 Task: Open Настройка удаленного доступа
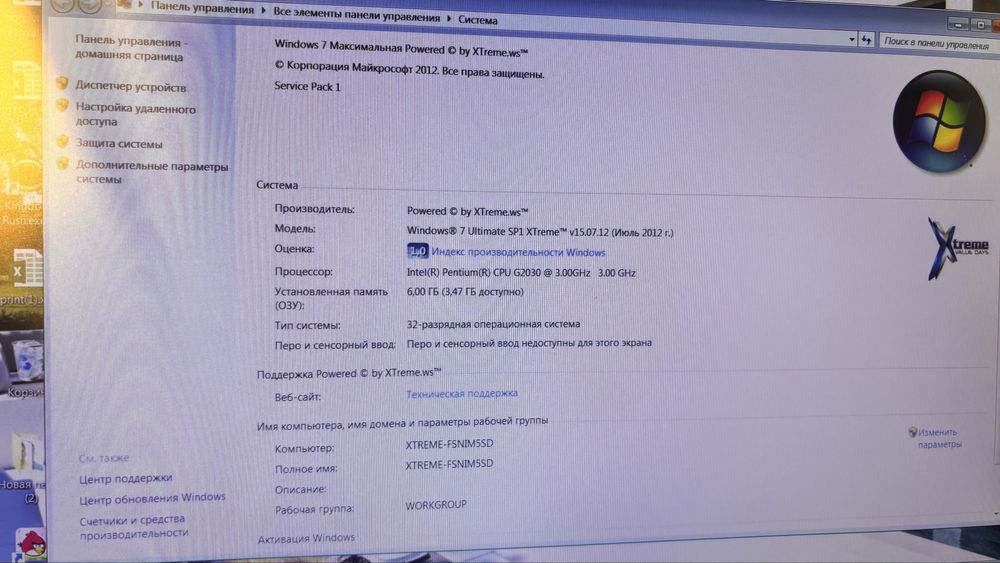coord(135,115)
